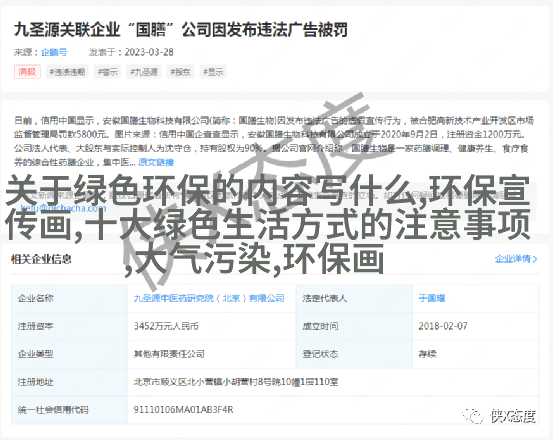Click the article headline about 国膳 company
Viewport: 553px width, 440px height.
181,30
